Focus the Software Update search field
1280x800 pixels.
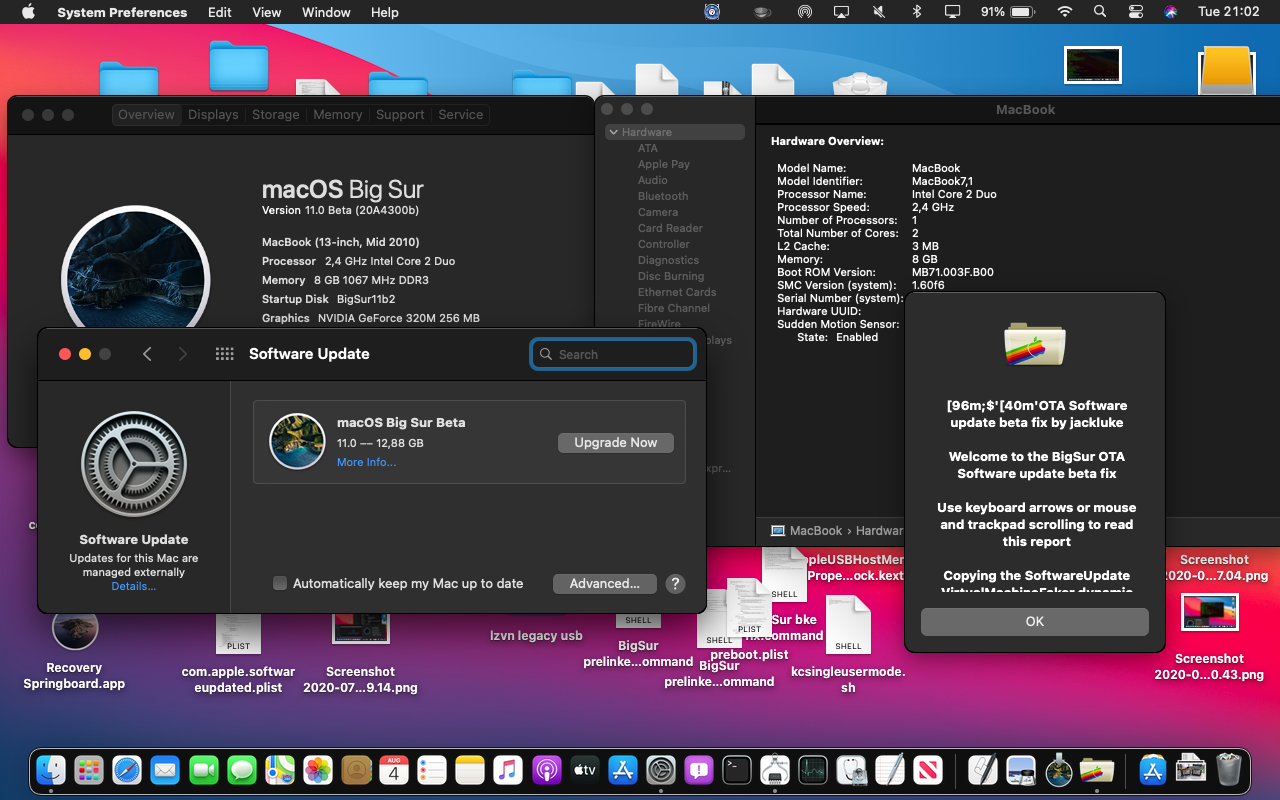click(613, 354)
